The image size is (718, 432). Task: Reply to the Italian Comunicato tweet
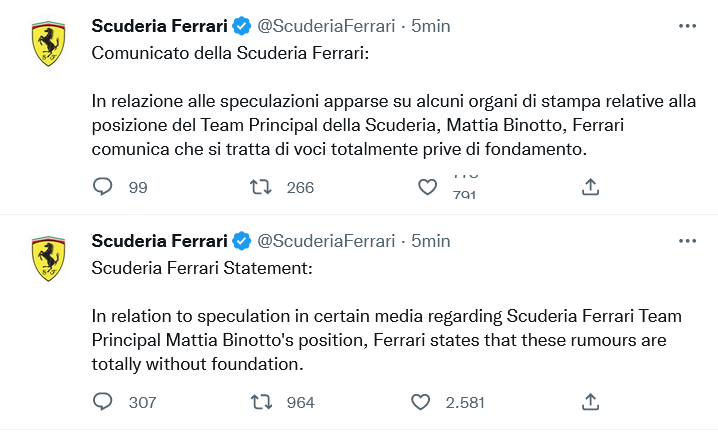click(x=102, y=187)
